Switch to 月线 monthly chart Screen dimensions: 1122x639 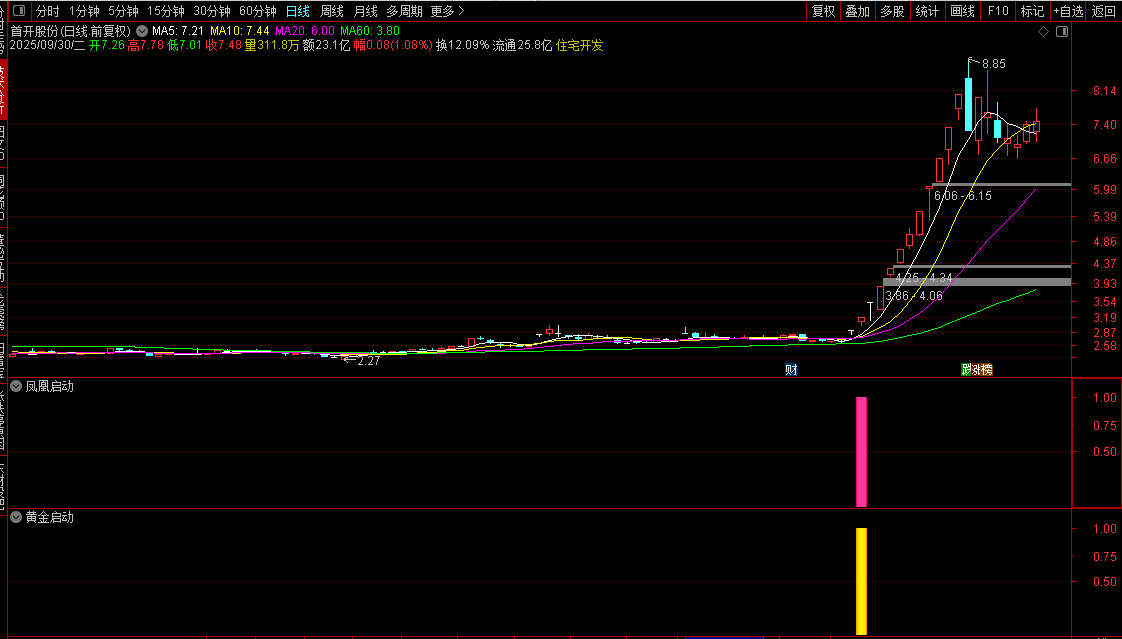366,11
